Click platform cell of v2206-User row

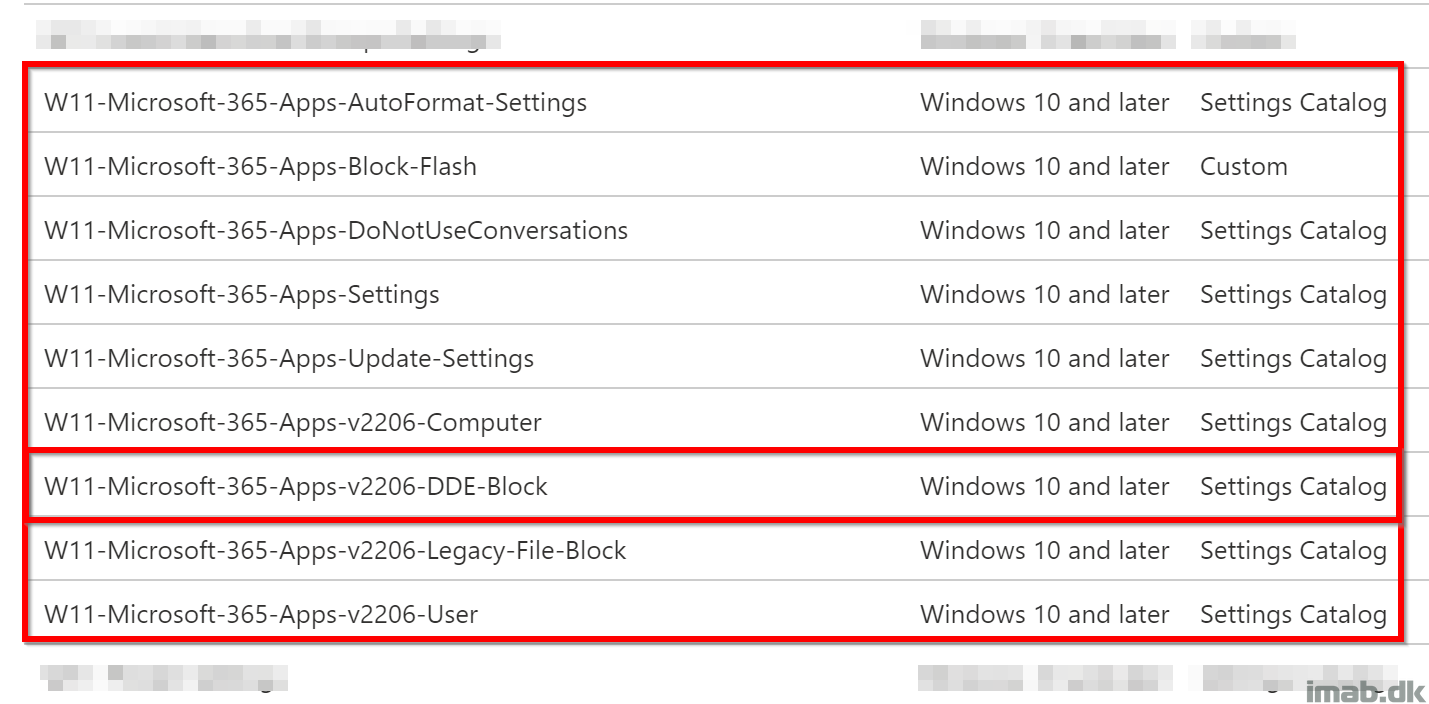click(x=1044, y=615)
